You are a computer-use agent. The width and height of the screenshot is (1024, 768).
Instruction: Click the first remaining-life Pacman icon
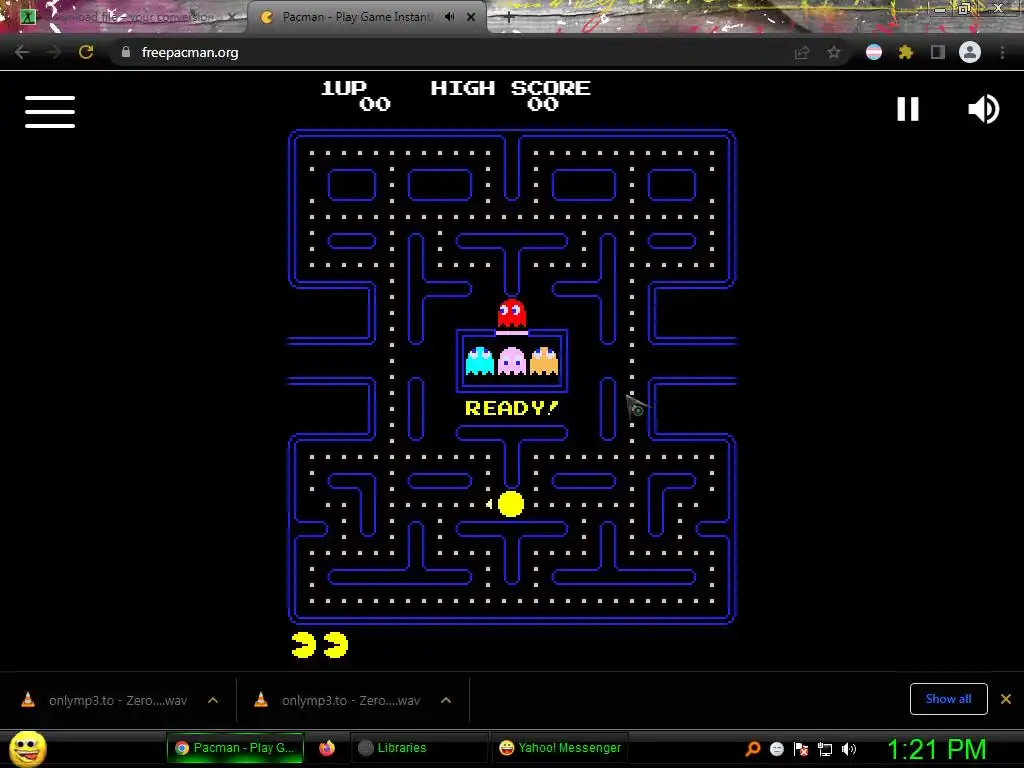[x=304, y=645]
